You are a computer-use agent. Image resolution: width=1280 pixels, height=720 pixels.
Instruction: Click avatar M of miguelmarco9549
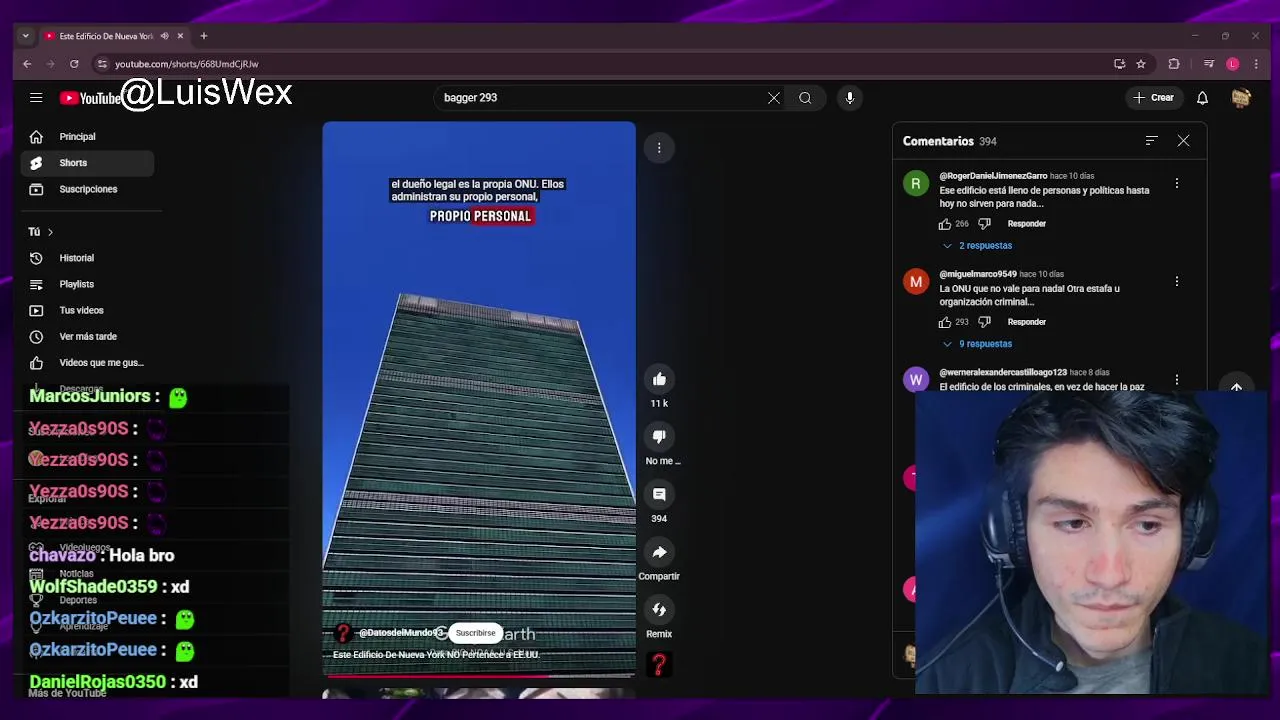tap(916, 282)
